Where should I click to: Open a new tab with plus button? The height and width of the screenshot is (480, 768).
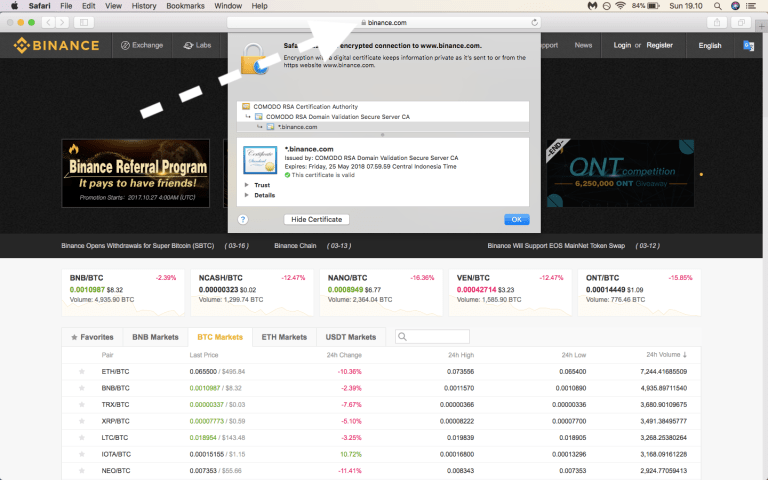(x=762, y=26)
